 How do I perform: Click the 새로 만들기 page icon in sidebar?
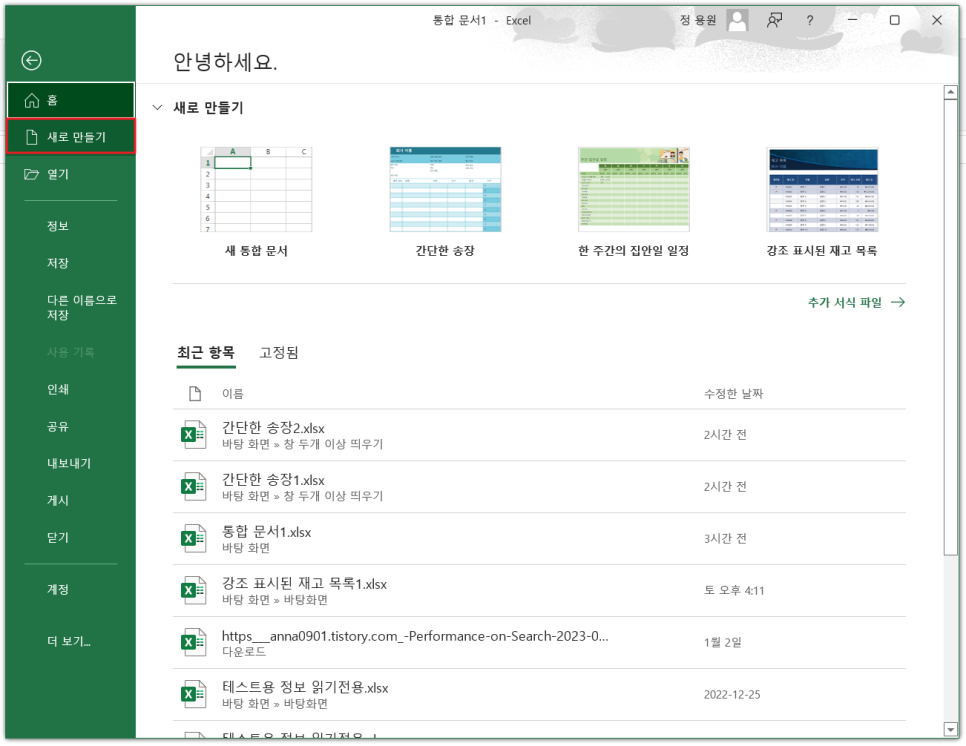pos(31,137)
